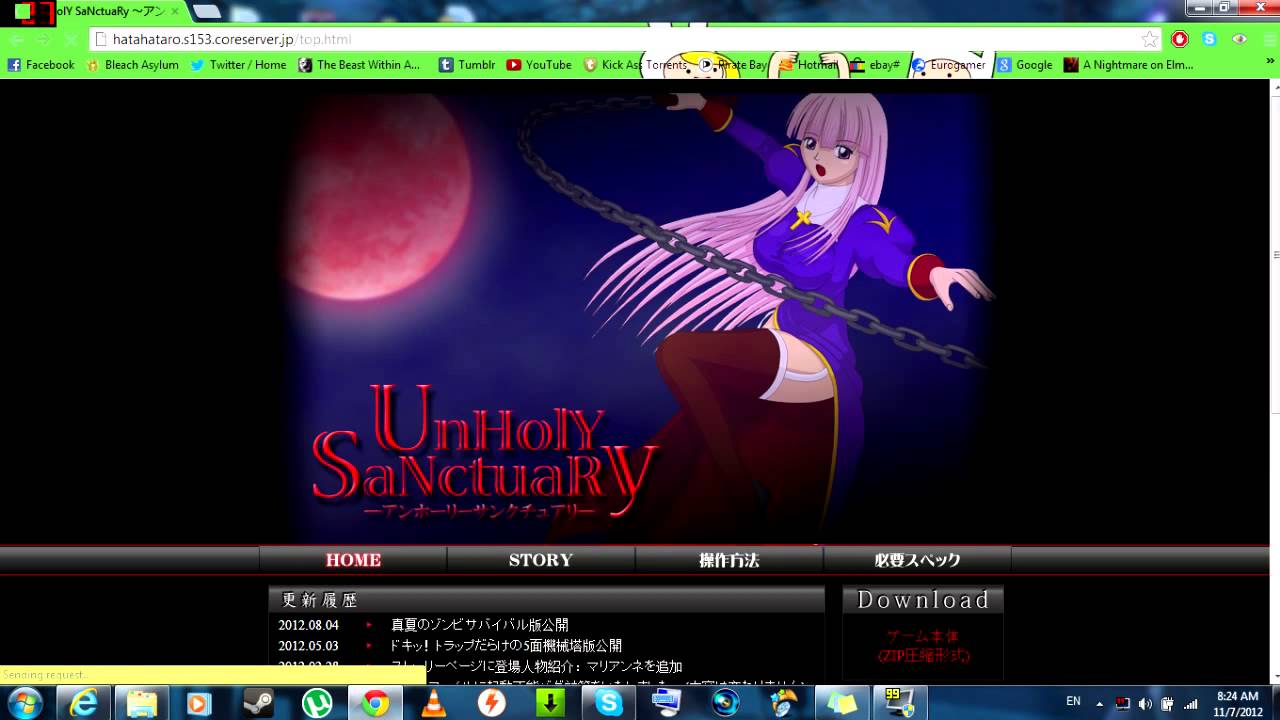Open Windows Media Player from the taskbar
This screenshot has height=720, width=1280.
[199, 703]
